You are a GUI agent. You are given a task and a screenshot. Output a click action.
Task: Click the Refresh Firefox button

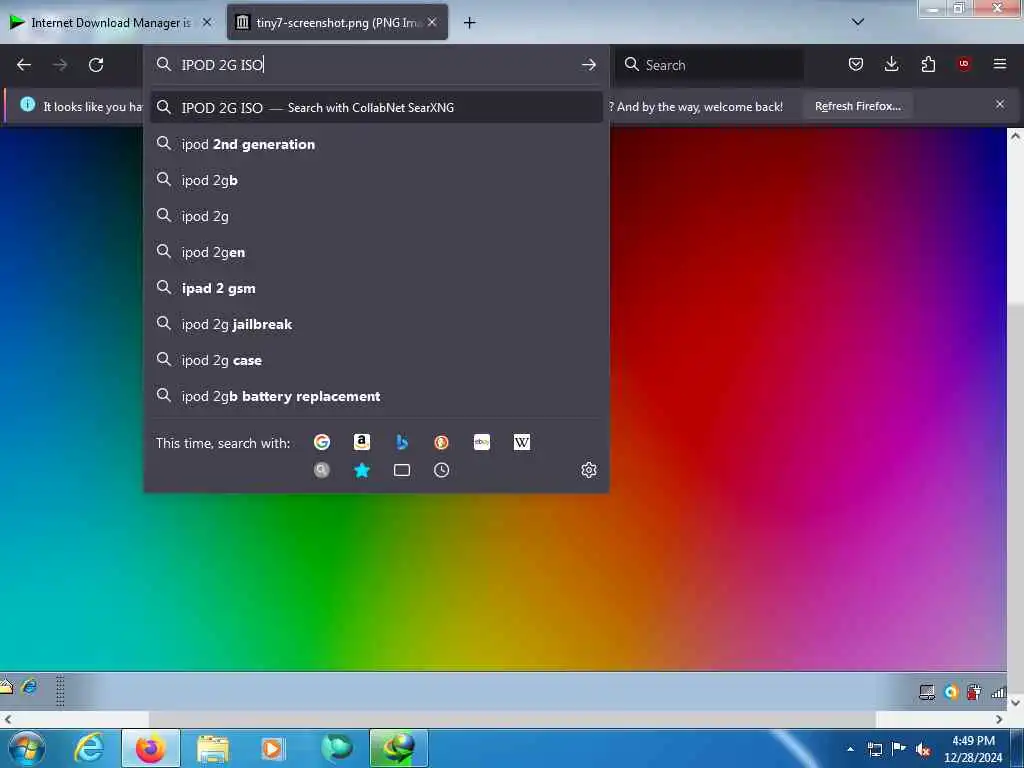point(857,106)
